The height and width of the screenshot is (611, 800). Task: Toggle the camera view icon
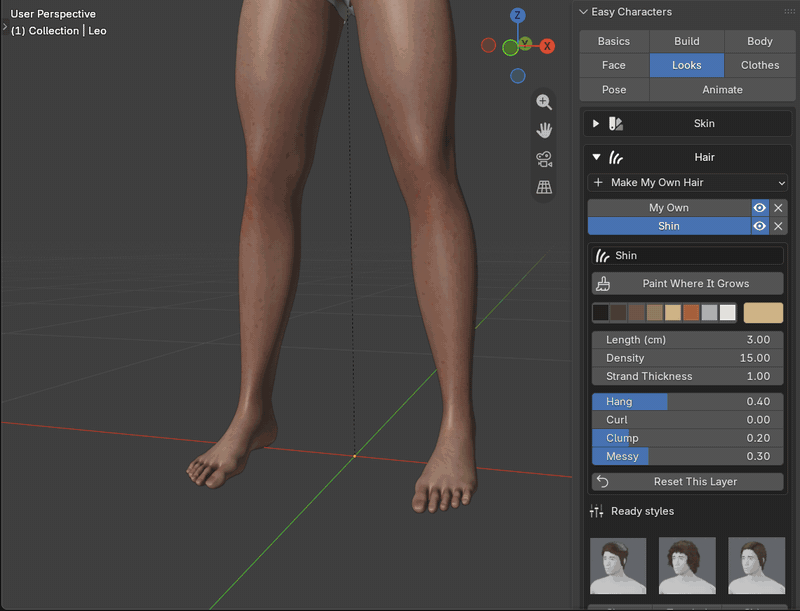tap(544, 159)
